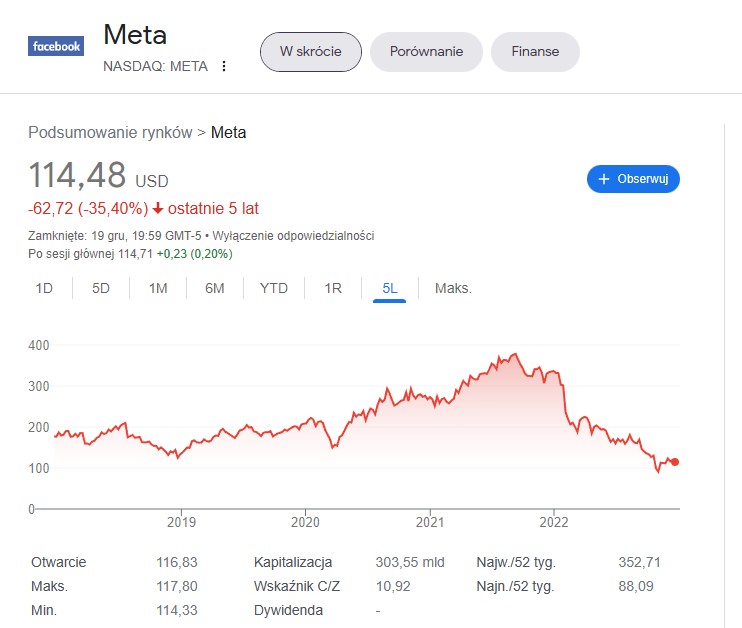This screenshot has width=742, height=628.
Task: Click the plus icon on Obserwuj button
Action: (603, 179)
